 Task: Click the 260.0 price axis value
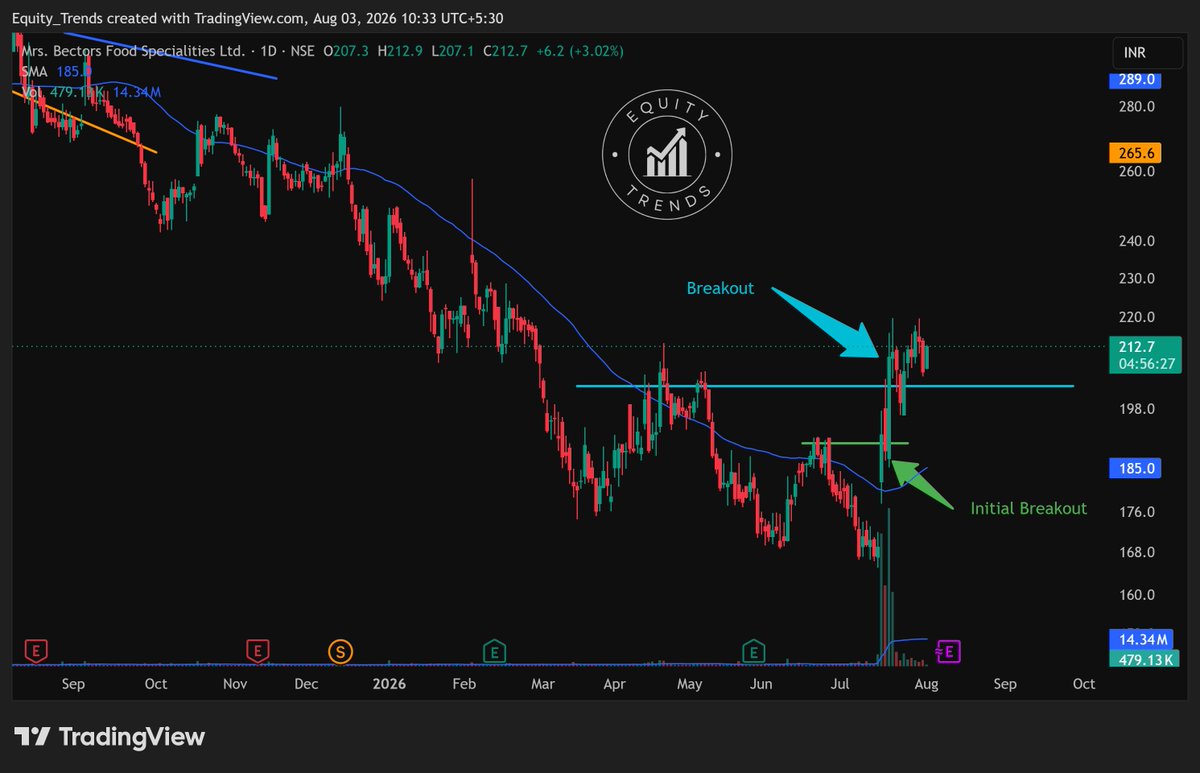pyautogui.click(x=1139, y=171)
